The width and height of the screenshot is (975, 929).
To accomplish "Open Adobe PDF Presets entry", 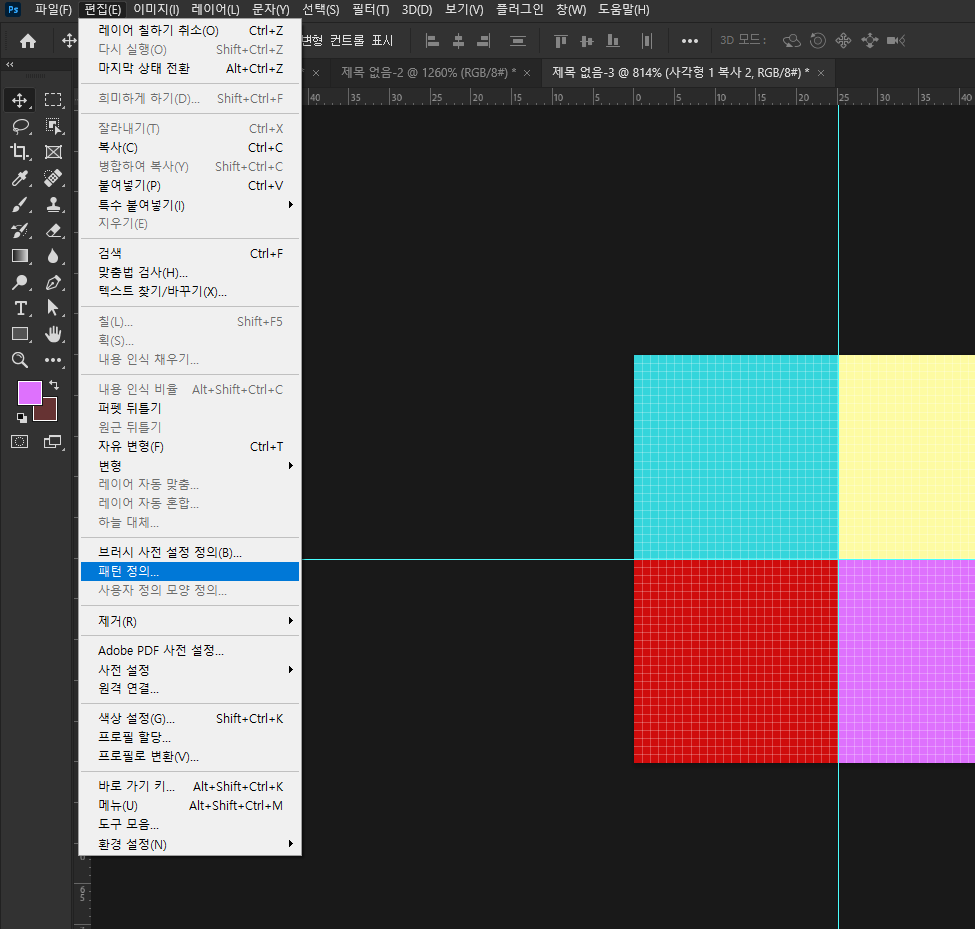I will point(190,650).
